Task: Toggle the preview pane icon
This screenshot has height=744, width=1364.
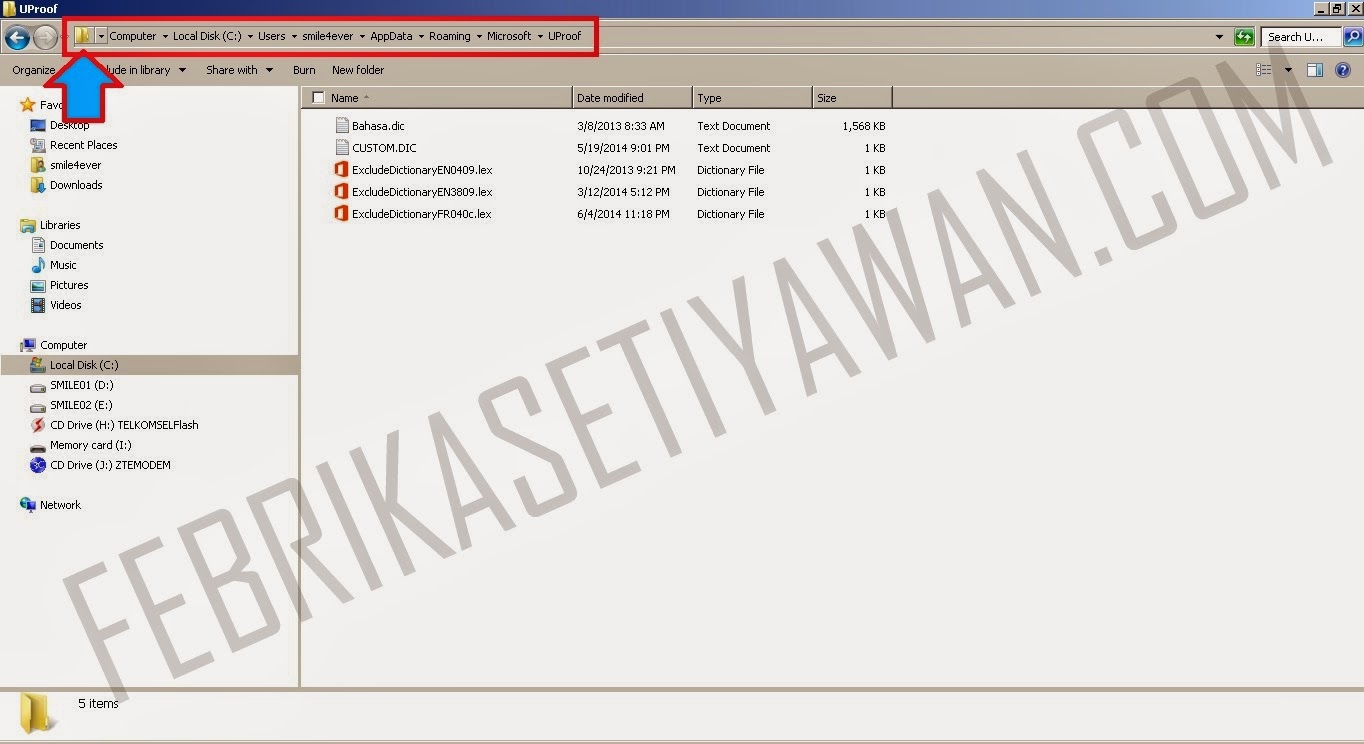Action: point(1315,70)
